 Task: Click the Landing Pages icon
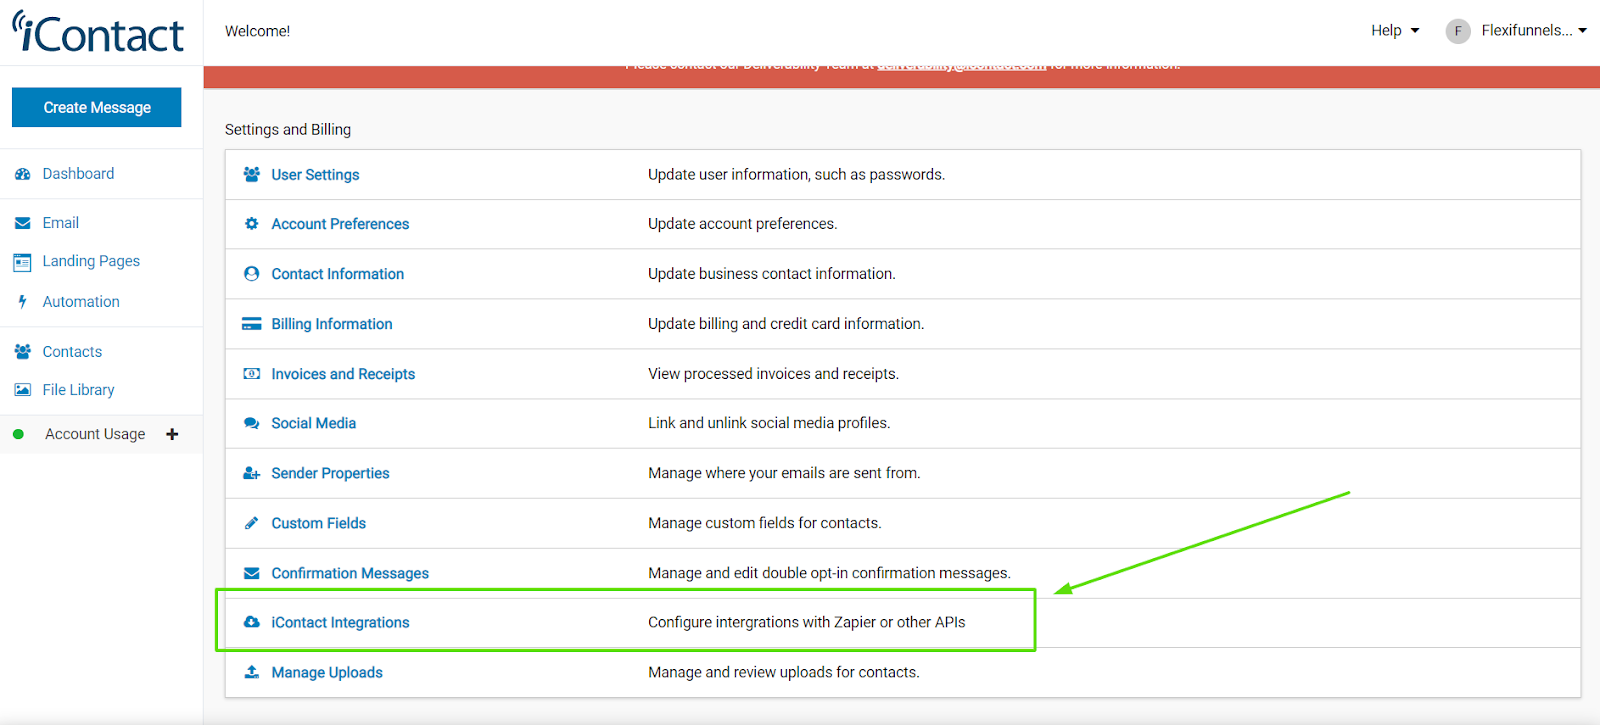coord(22,262)
